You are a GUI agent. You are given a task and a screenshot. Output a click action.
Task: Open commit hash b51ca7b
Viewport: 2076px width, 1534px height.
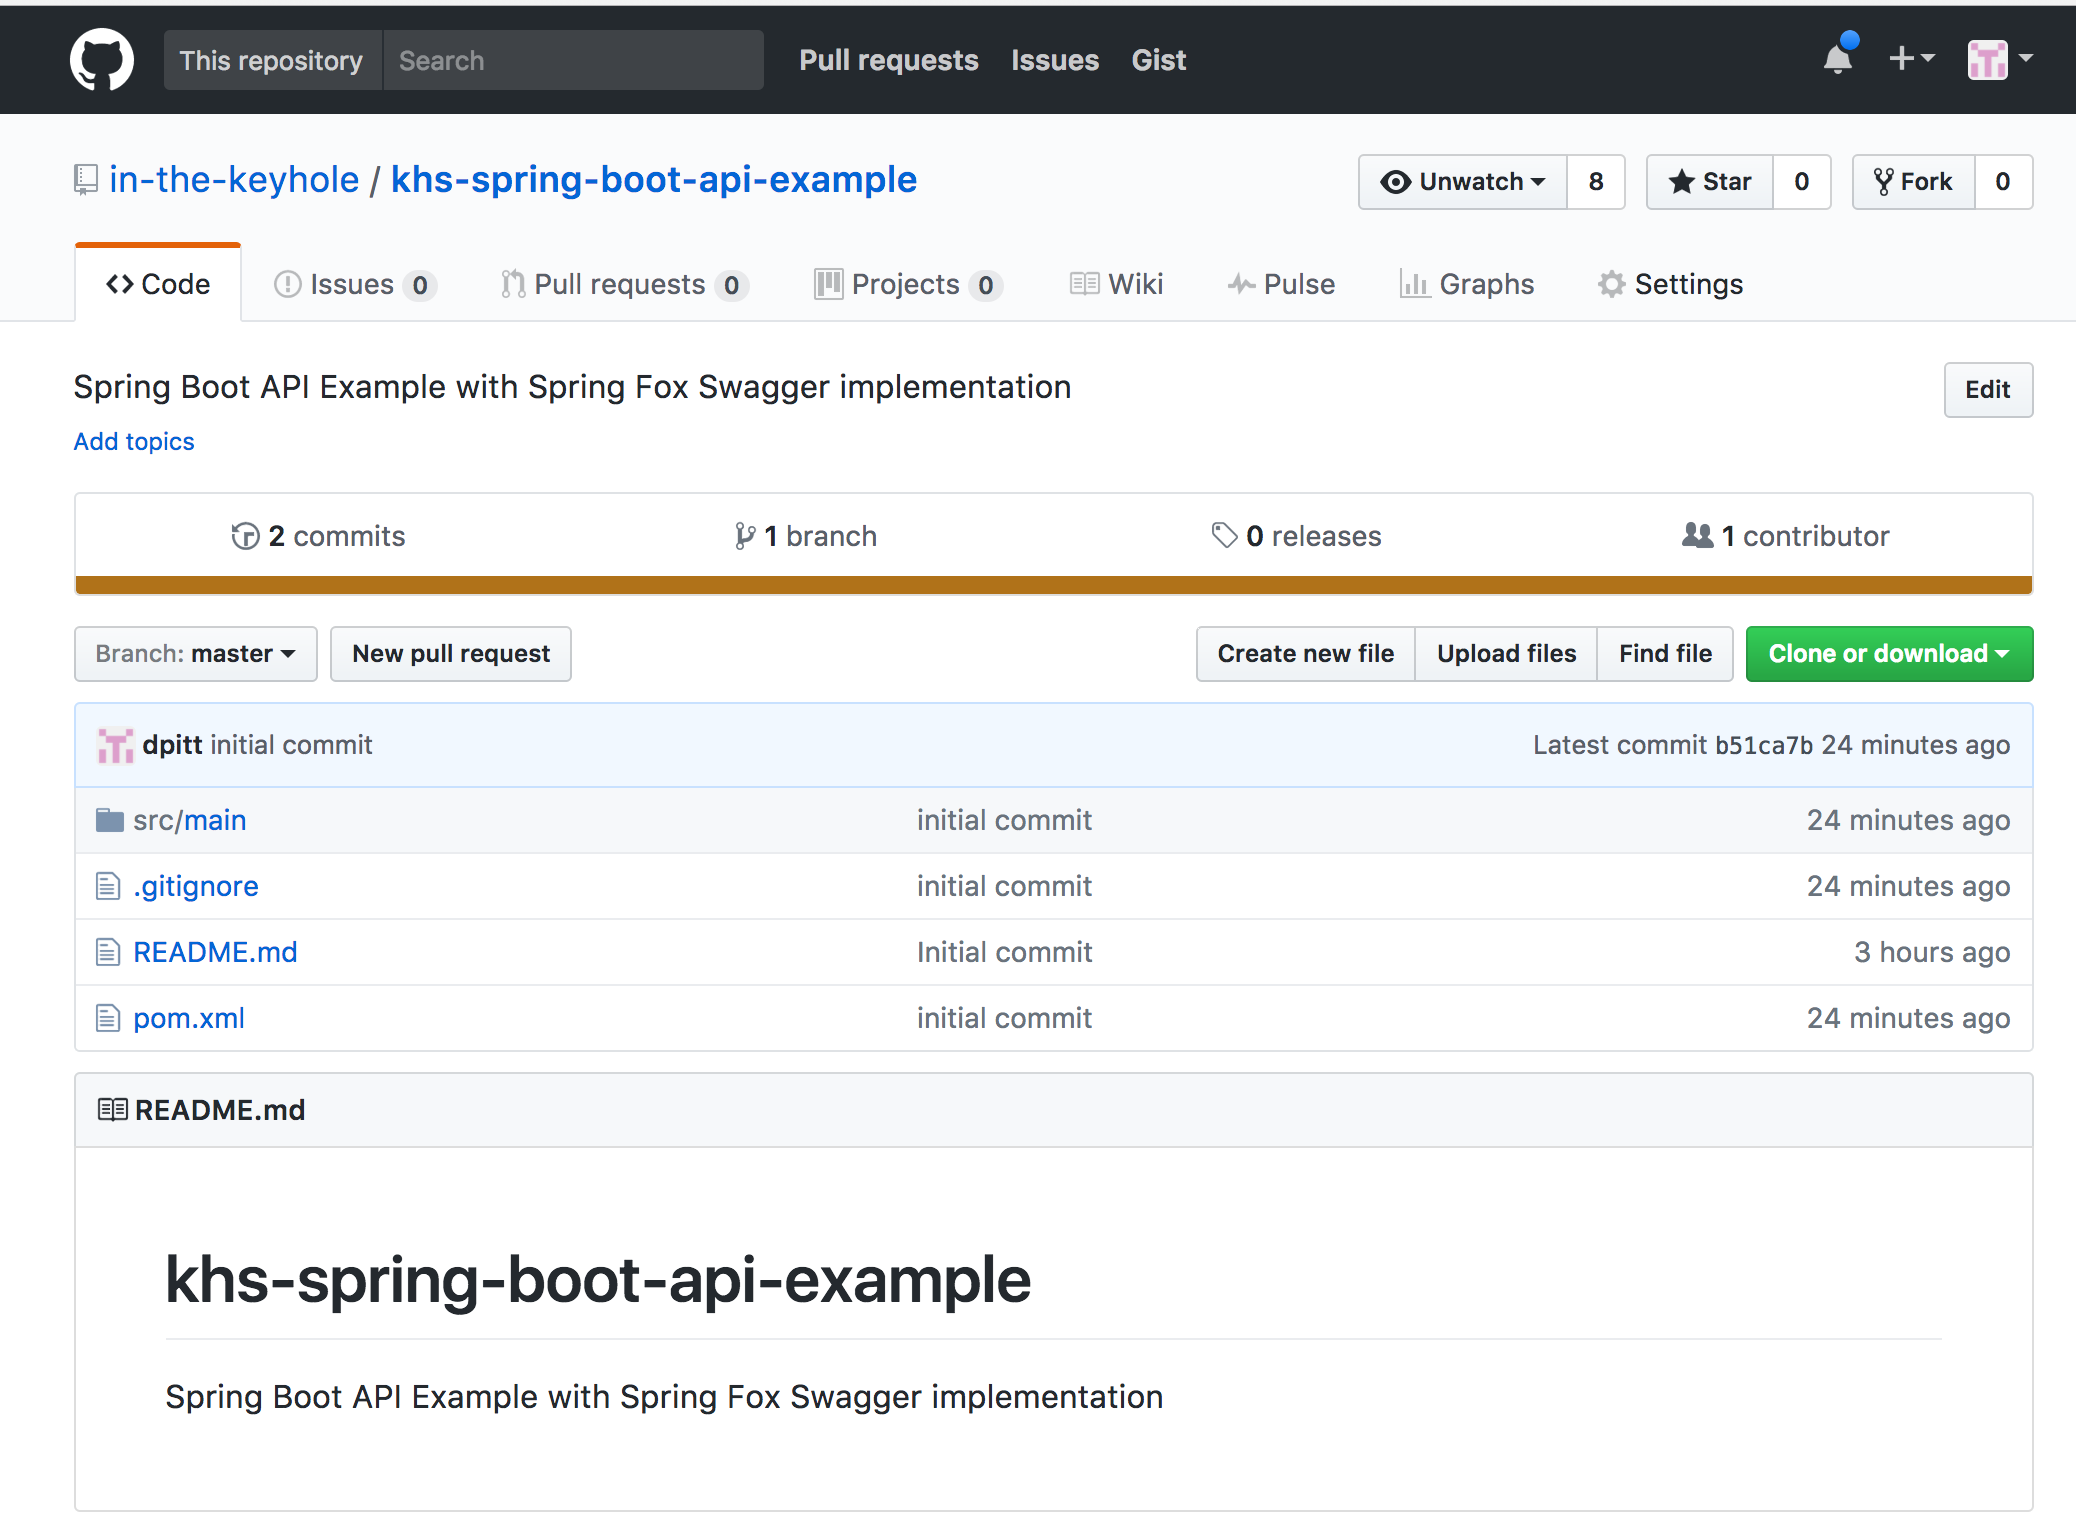point(1764,746)
